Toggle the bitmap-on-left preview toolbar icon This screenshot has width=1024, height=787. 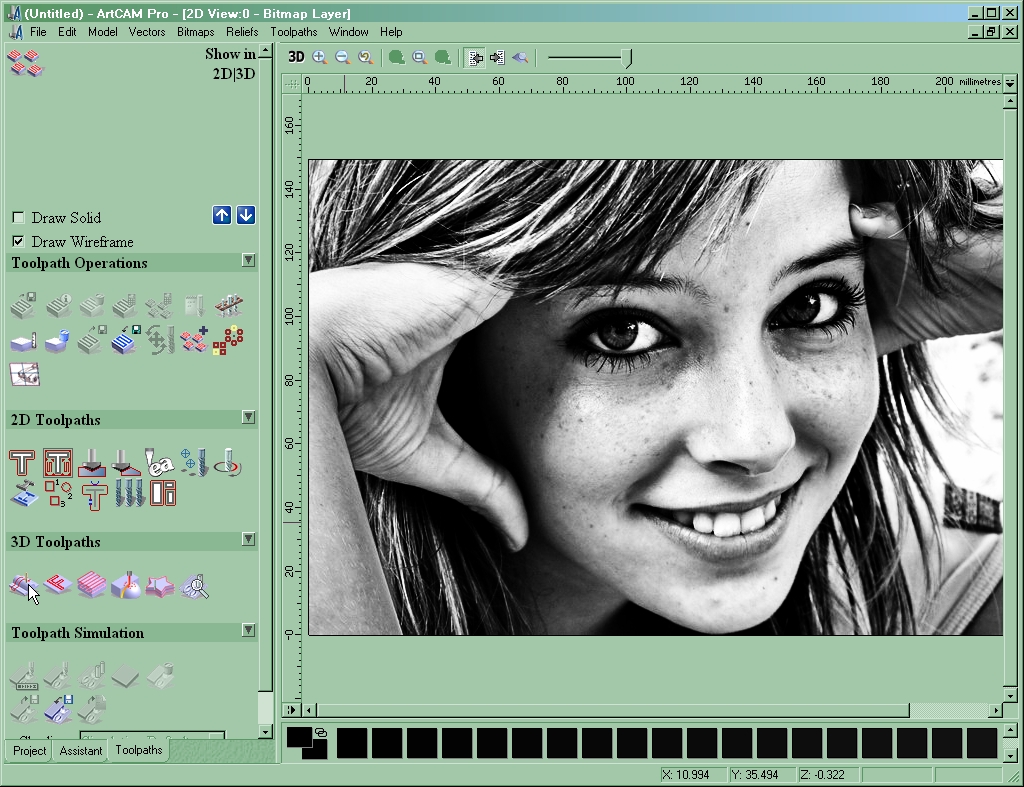pyautogui.click(x=475, y=57)
